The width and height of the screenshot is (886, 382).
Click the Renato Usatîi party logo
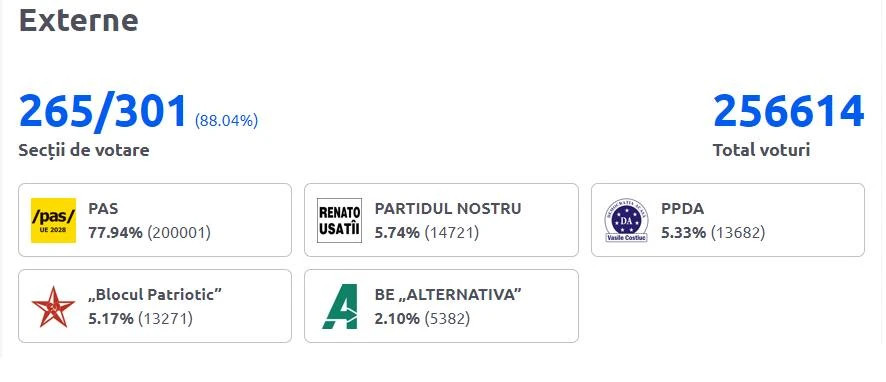click(339, 220)
